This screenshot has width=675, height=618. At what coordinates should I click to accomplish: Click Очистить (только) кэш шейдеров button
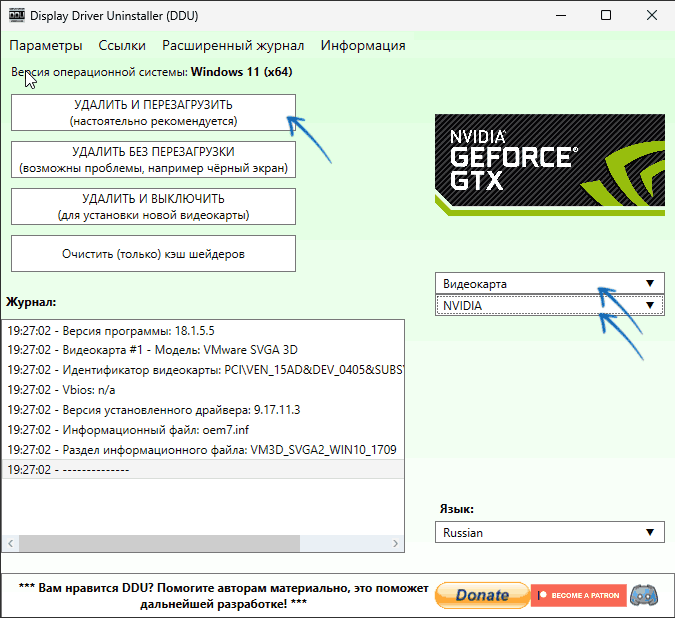[x=153, y=253]
